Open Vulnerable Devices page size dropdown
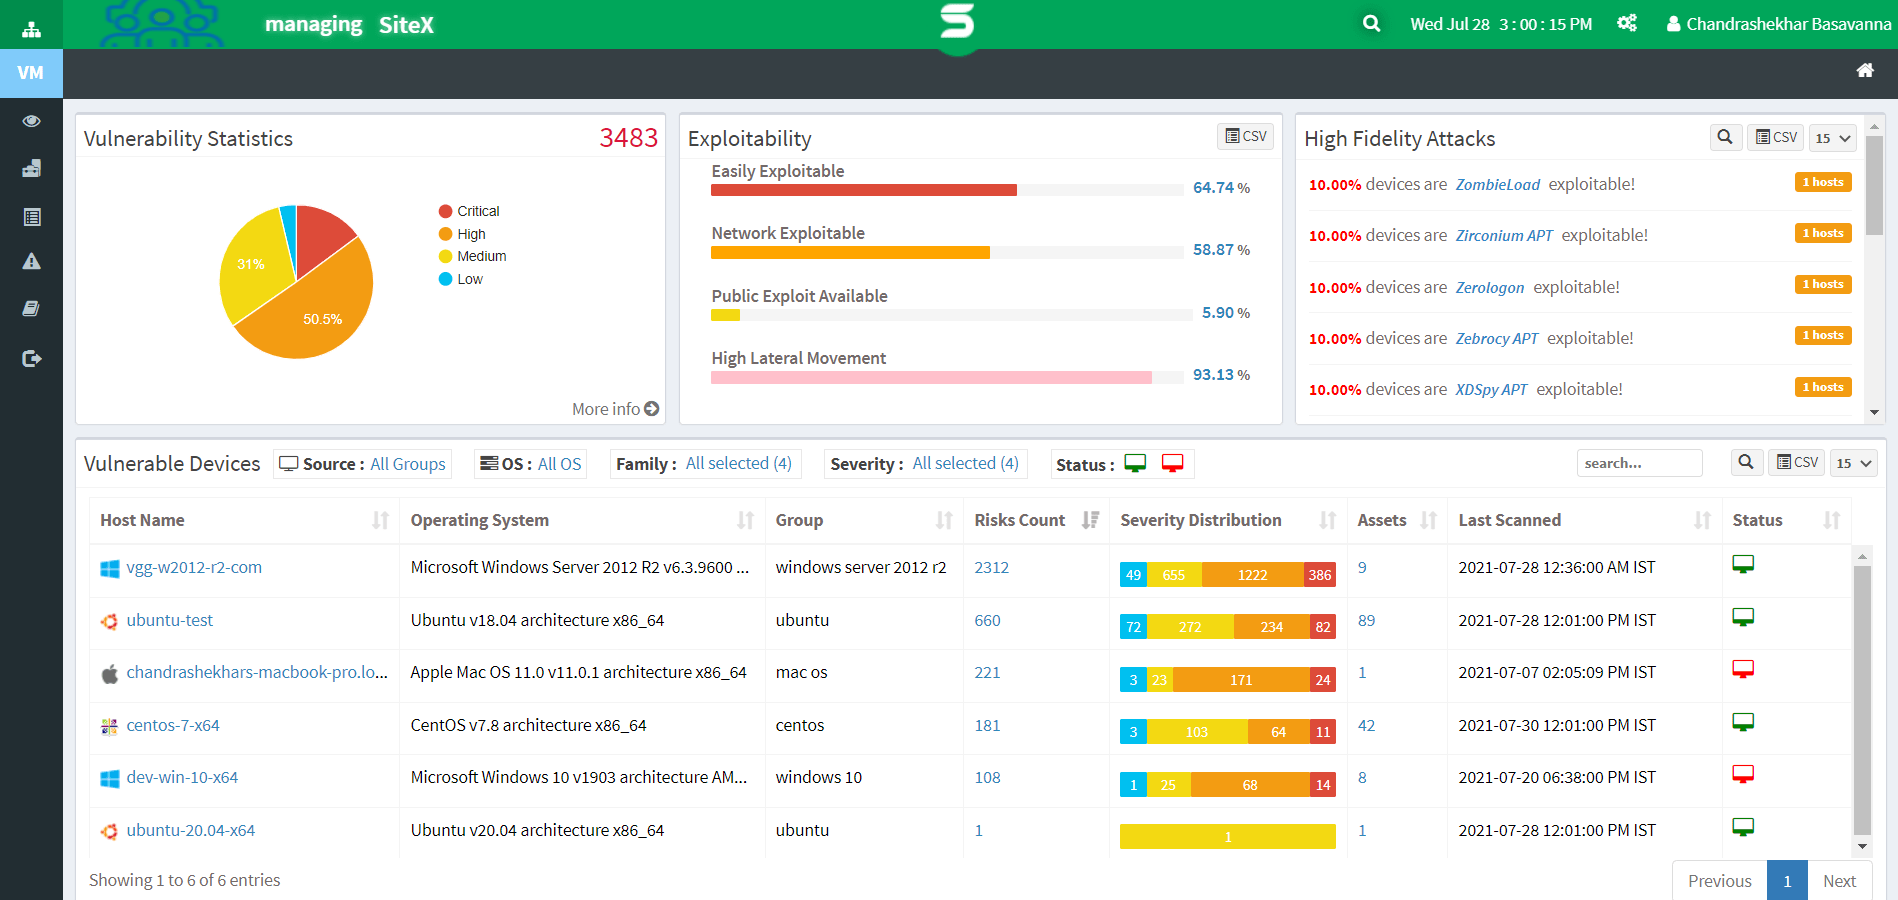This screenshot has height=900, width=1898. tap(1853, 463)
